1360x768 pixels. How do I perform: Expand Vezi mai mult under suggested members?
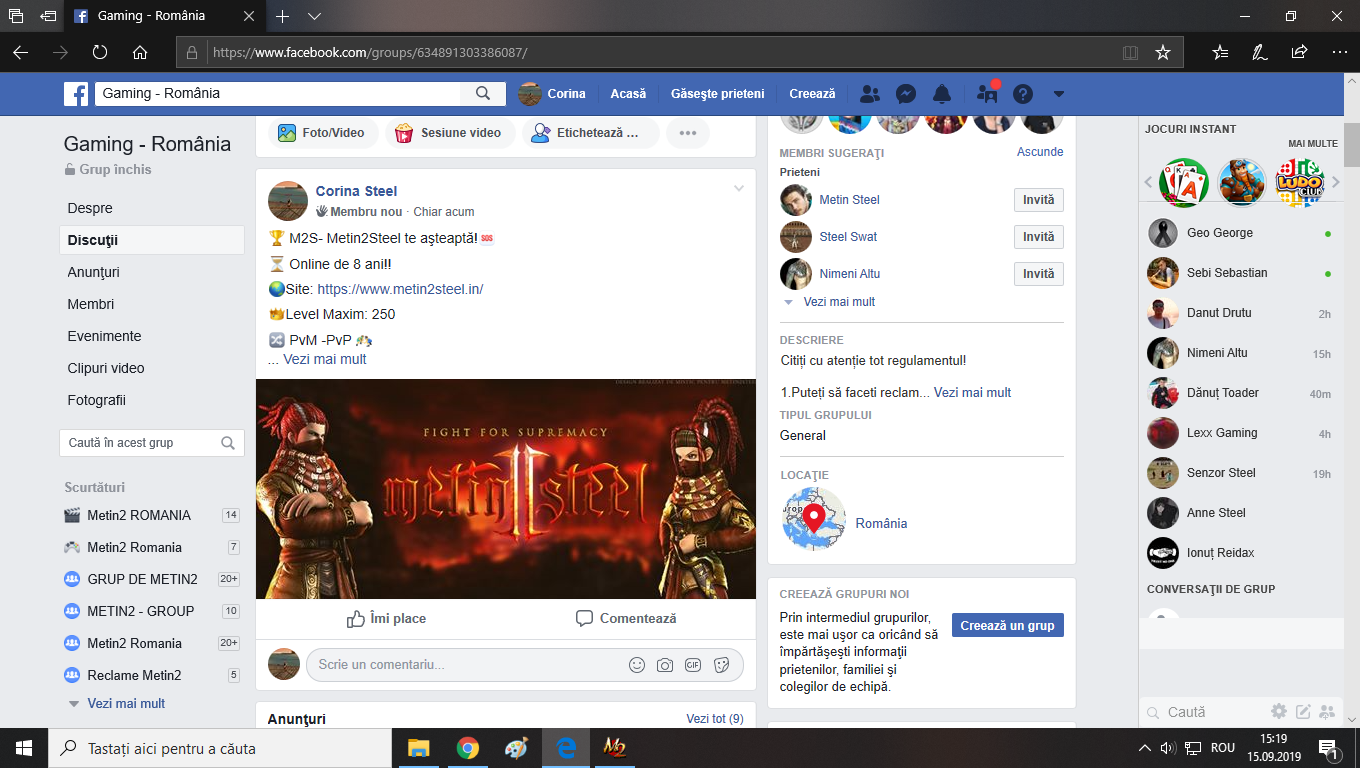pos(839,302)
